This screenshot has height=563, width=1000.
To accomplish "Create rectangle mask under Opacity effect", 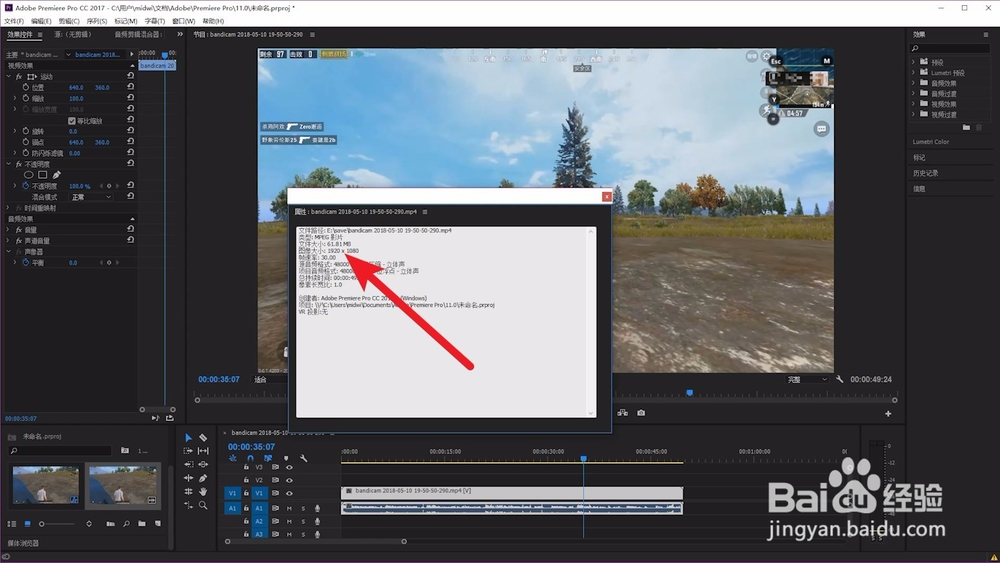I will click(43, 175).
